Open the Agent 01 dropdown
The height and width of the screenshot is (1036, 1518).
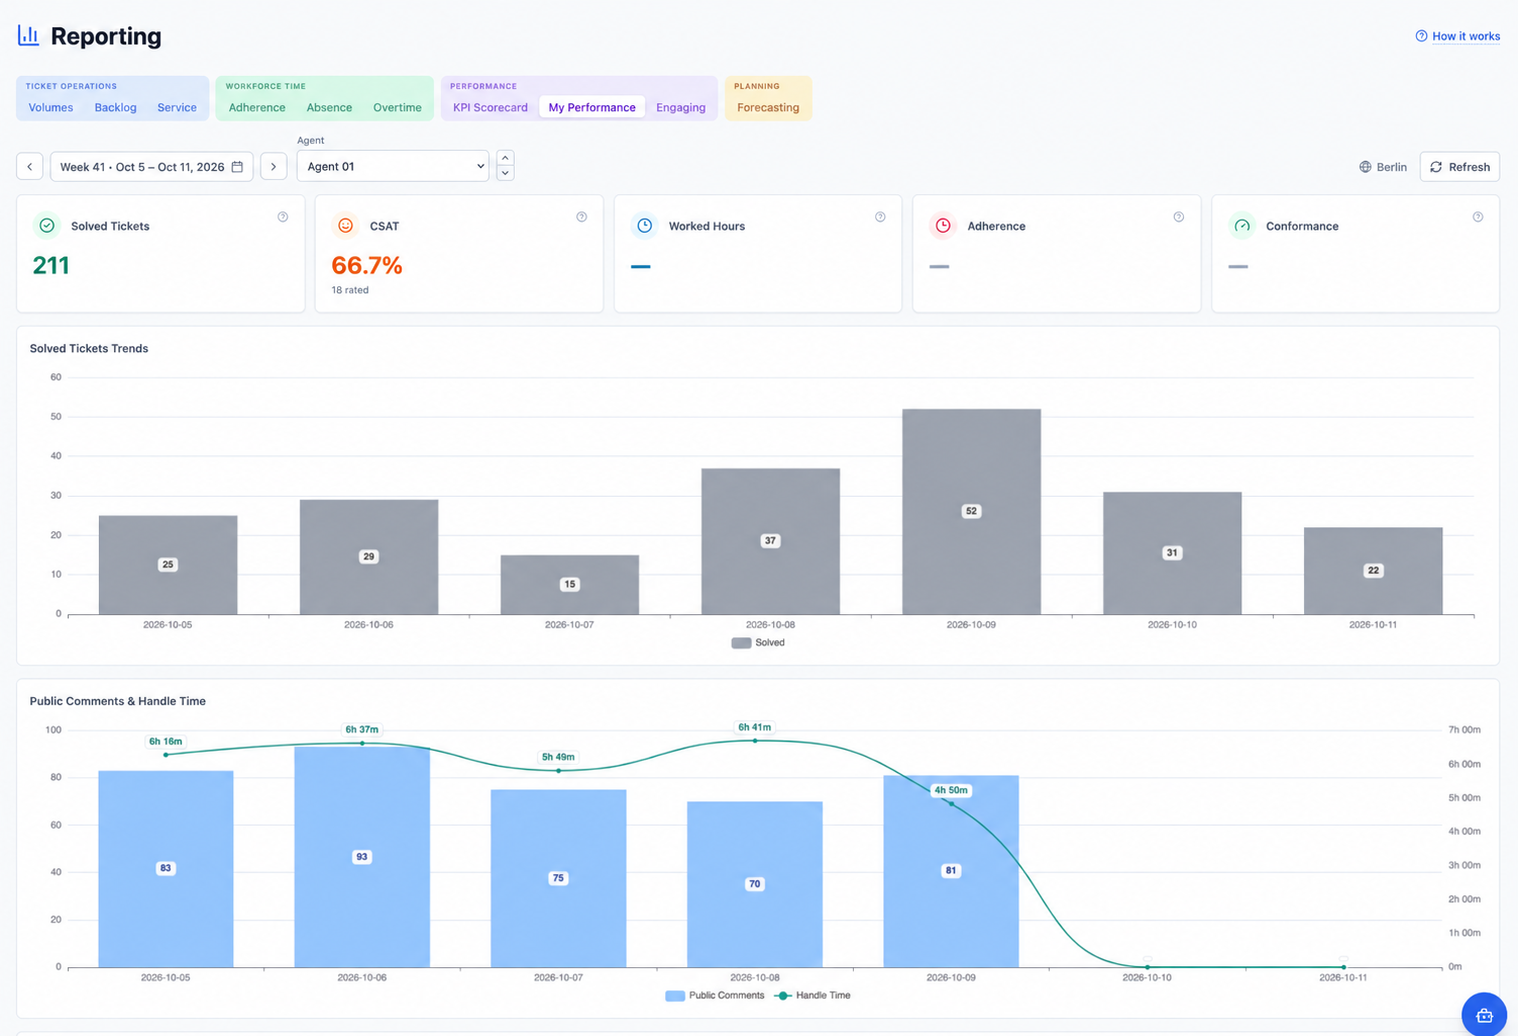[393, 166]
